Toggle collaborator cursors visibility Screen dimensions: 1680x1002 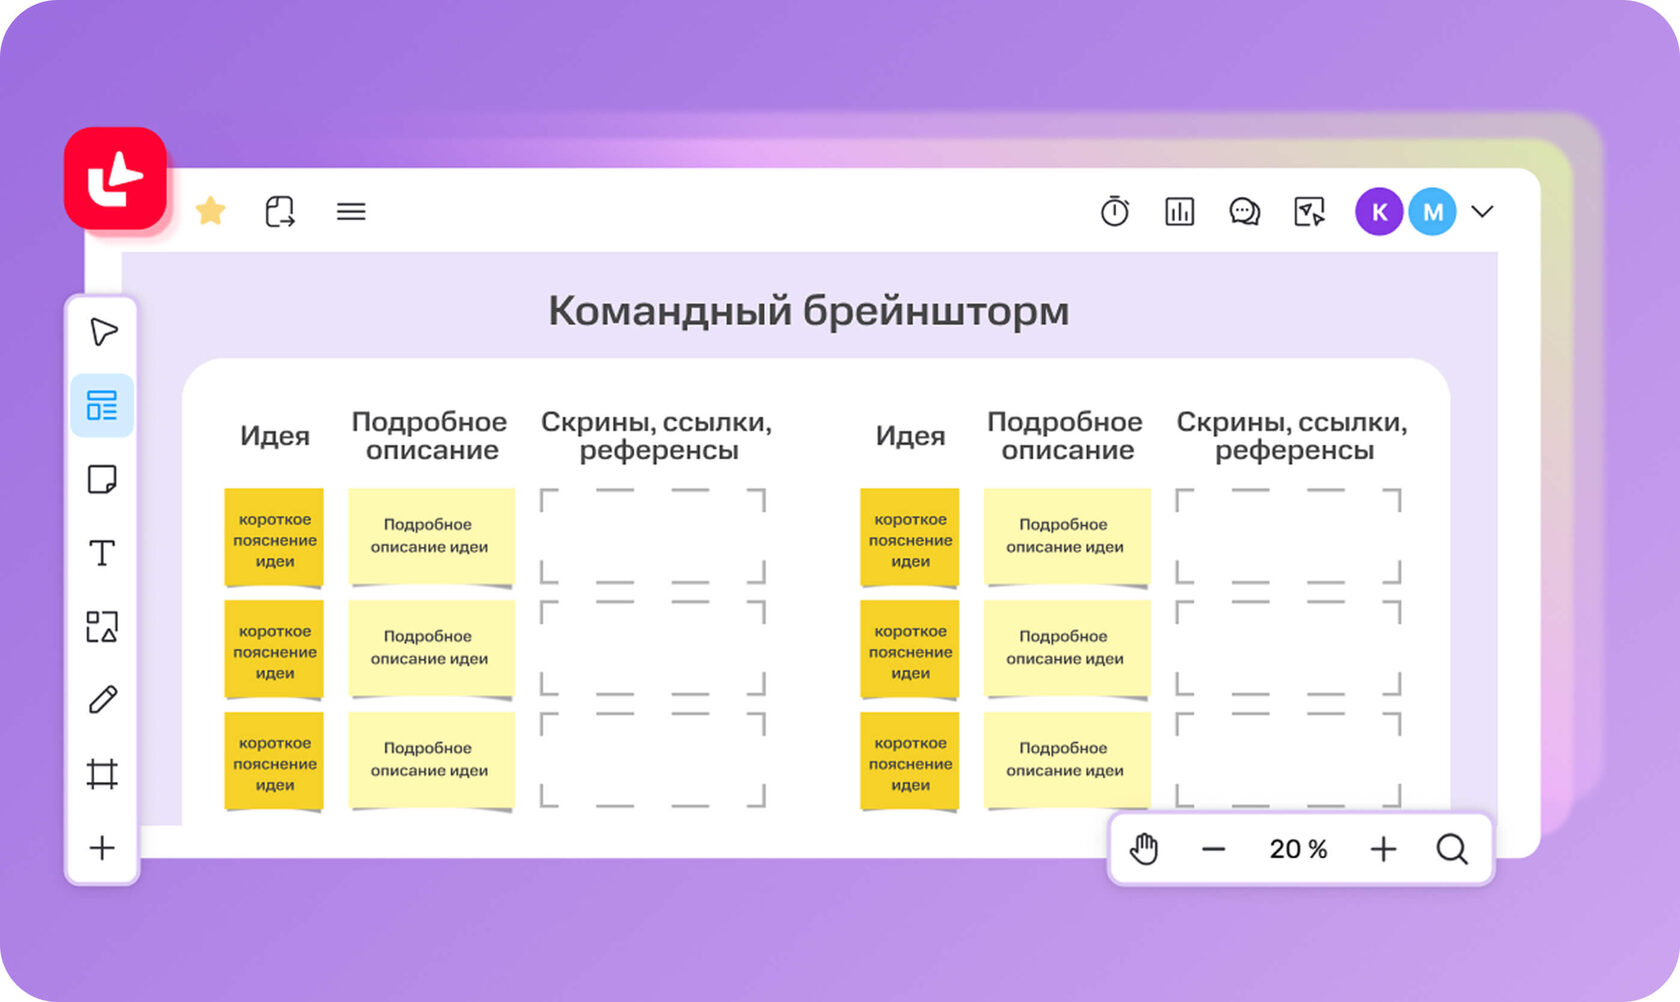(1308, 211)
